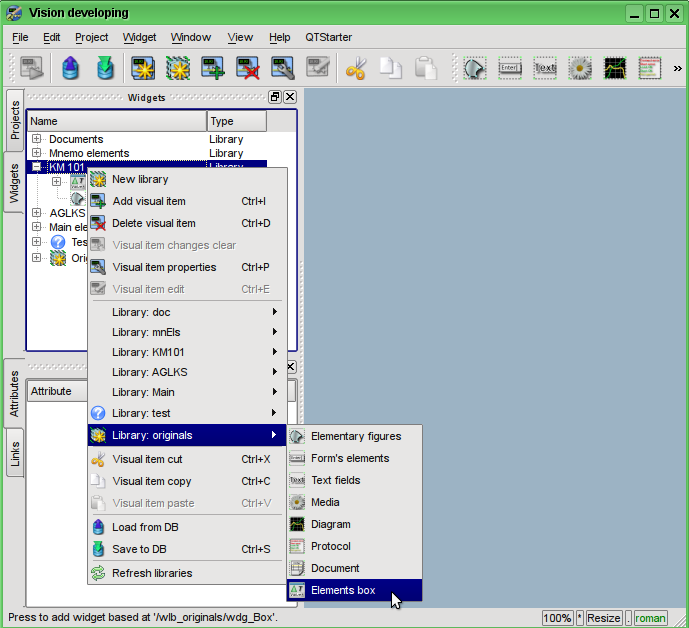The height and width of the screenshot is (628, 689).
Task: Click the roman user button in status bar
Action: tap(650, 618)
